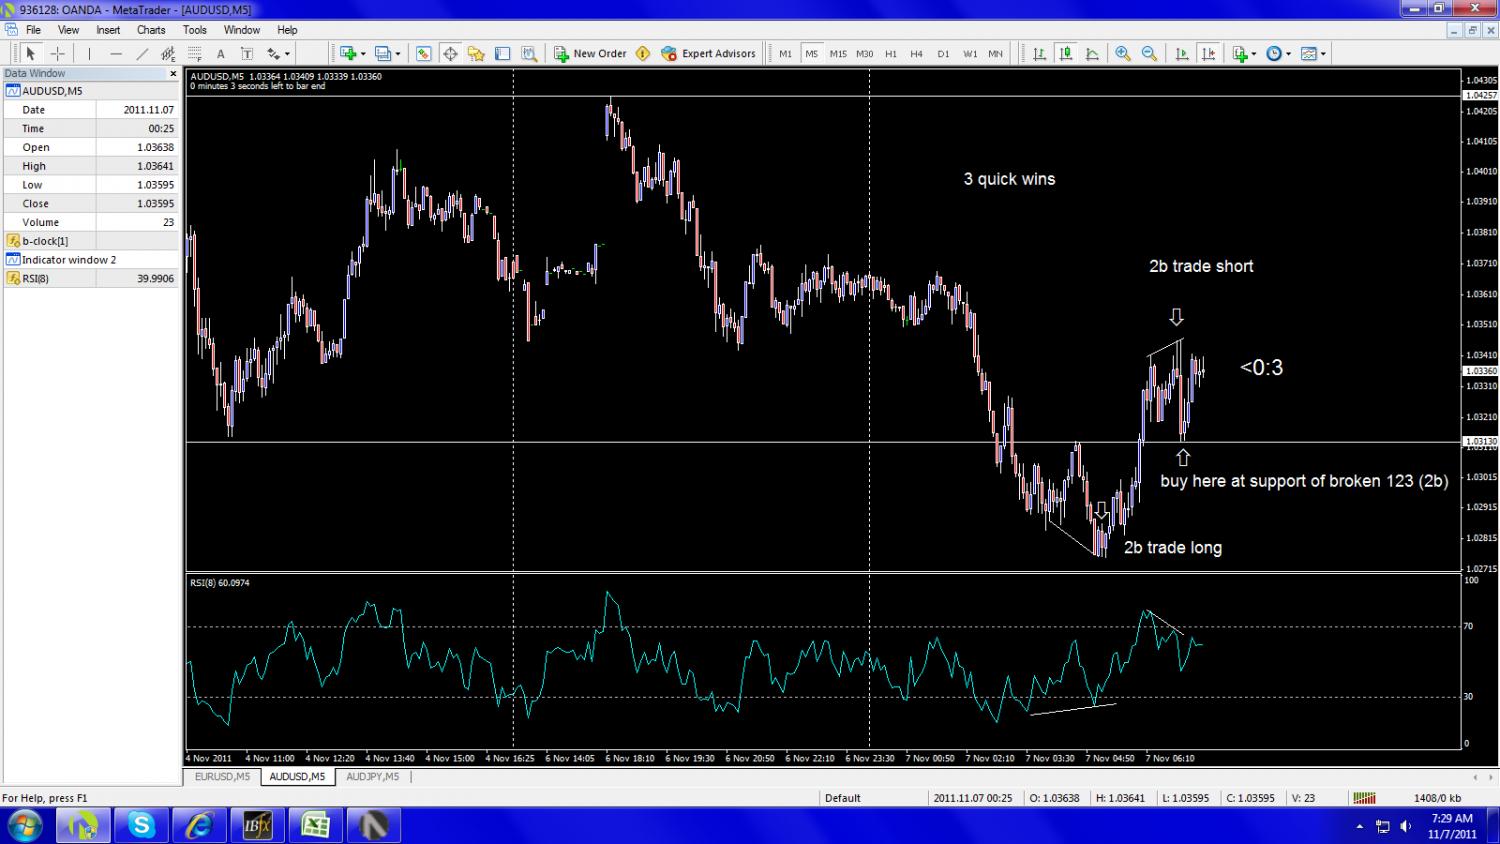Click the Profiles toolbar icon
Viewport: 1500px width, 844px height.
point(382,53)
